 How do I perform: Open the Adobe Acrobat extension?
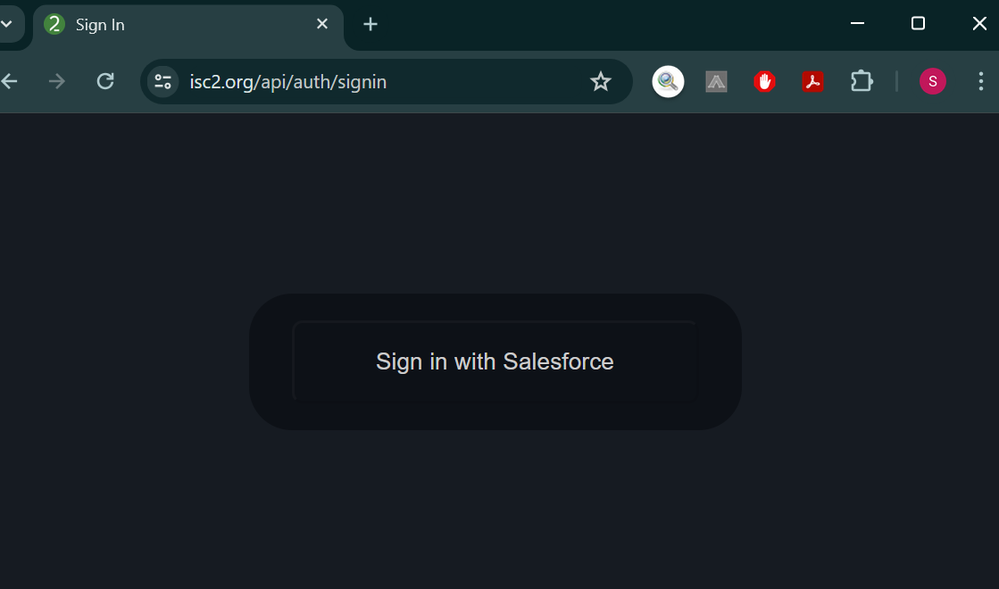pos(812,81)
